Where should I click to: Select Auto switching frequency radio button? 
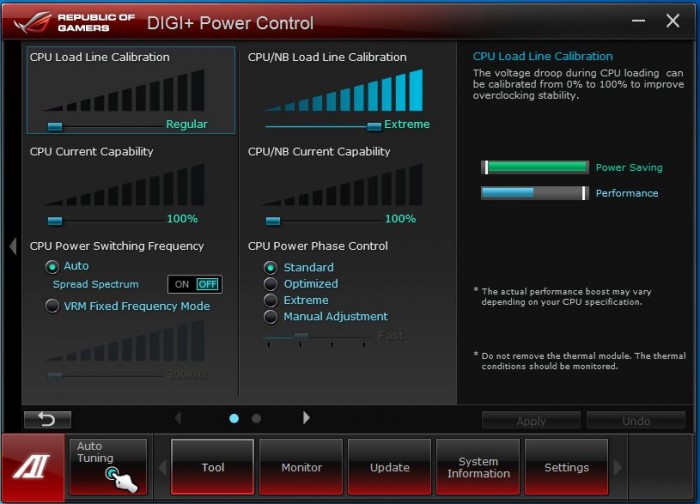(x=52, y=267)
